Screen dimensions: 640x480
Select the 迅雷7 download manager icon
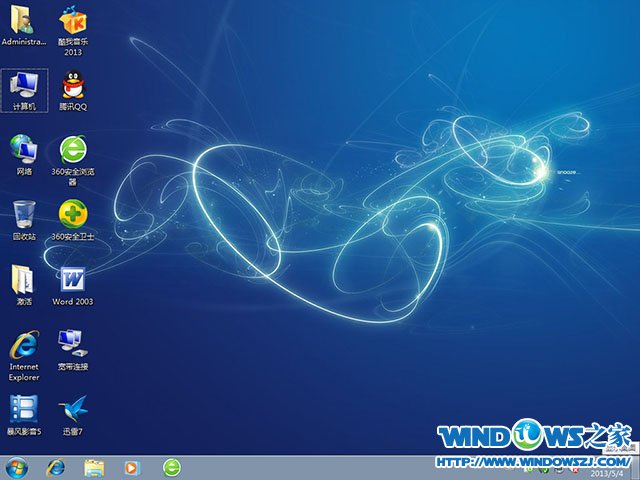point(73,415)
